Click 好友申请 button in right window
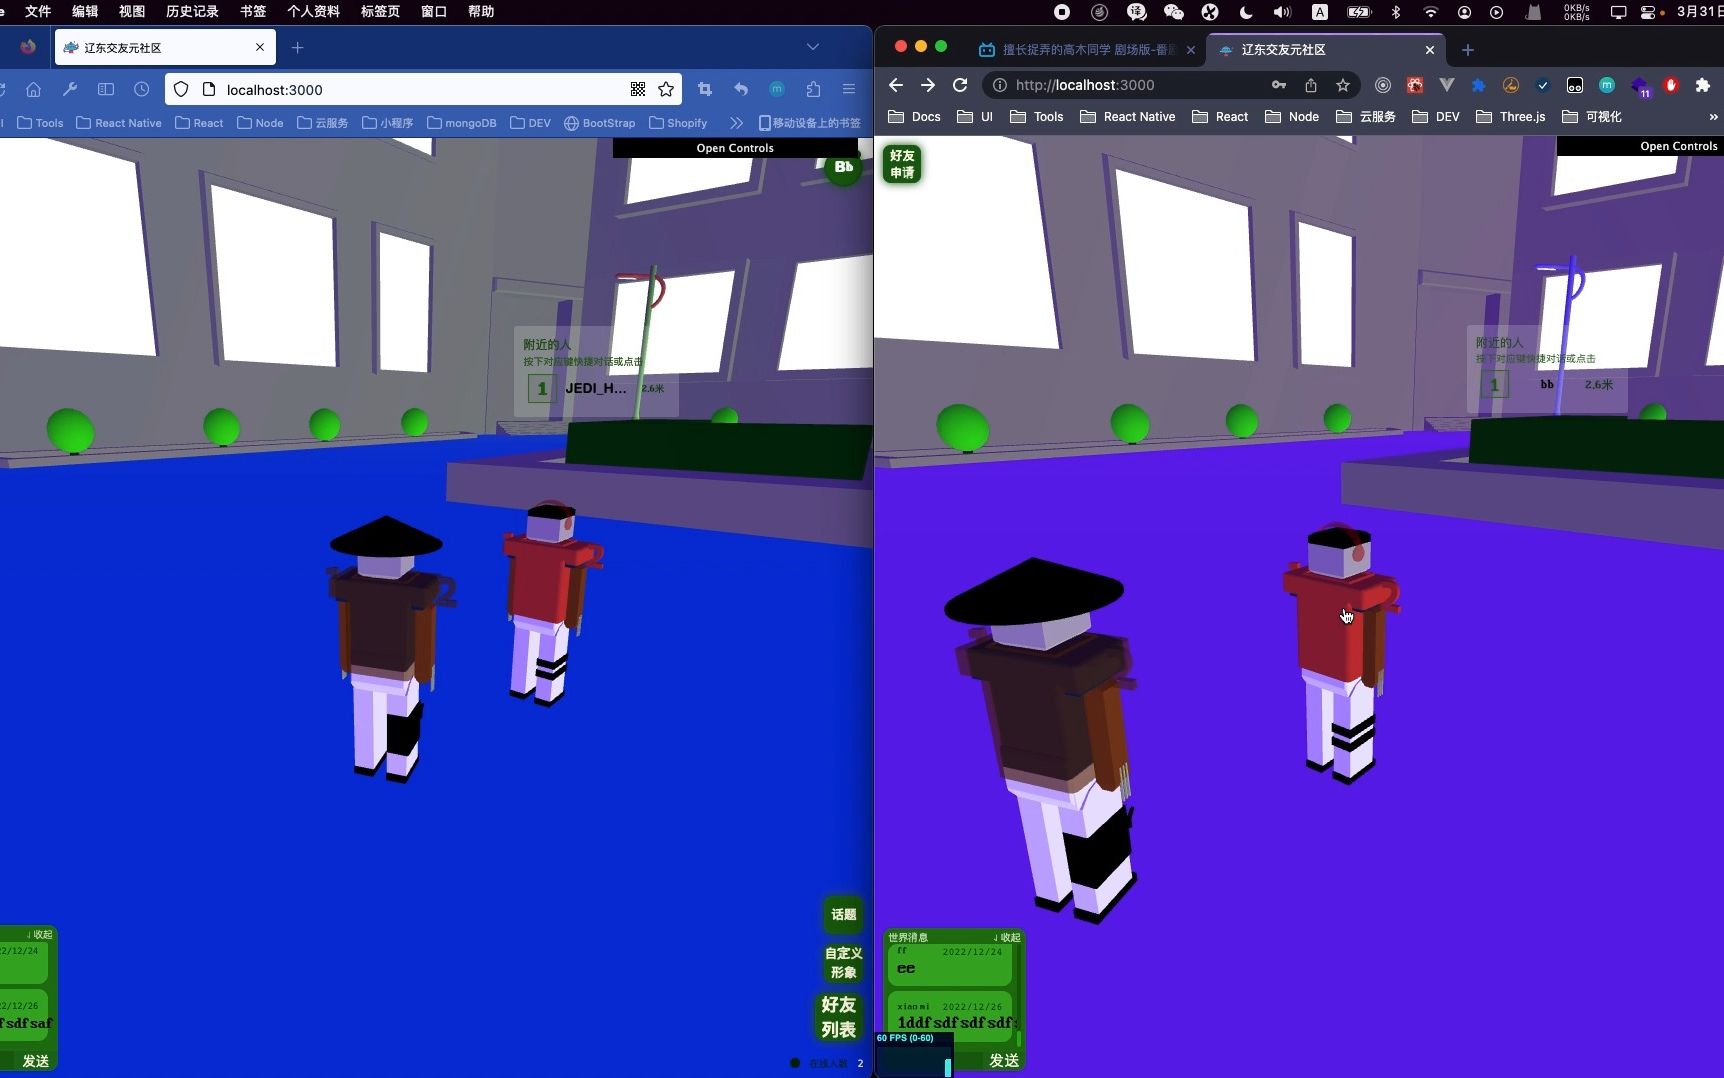This screenshot has height=1078, width=1724. point(902,164)
